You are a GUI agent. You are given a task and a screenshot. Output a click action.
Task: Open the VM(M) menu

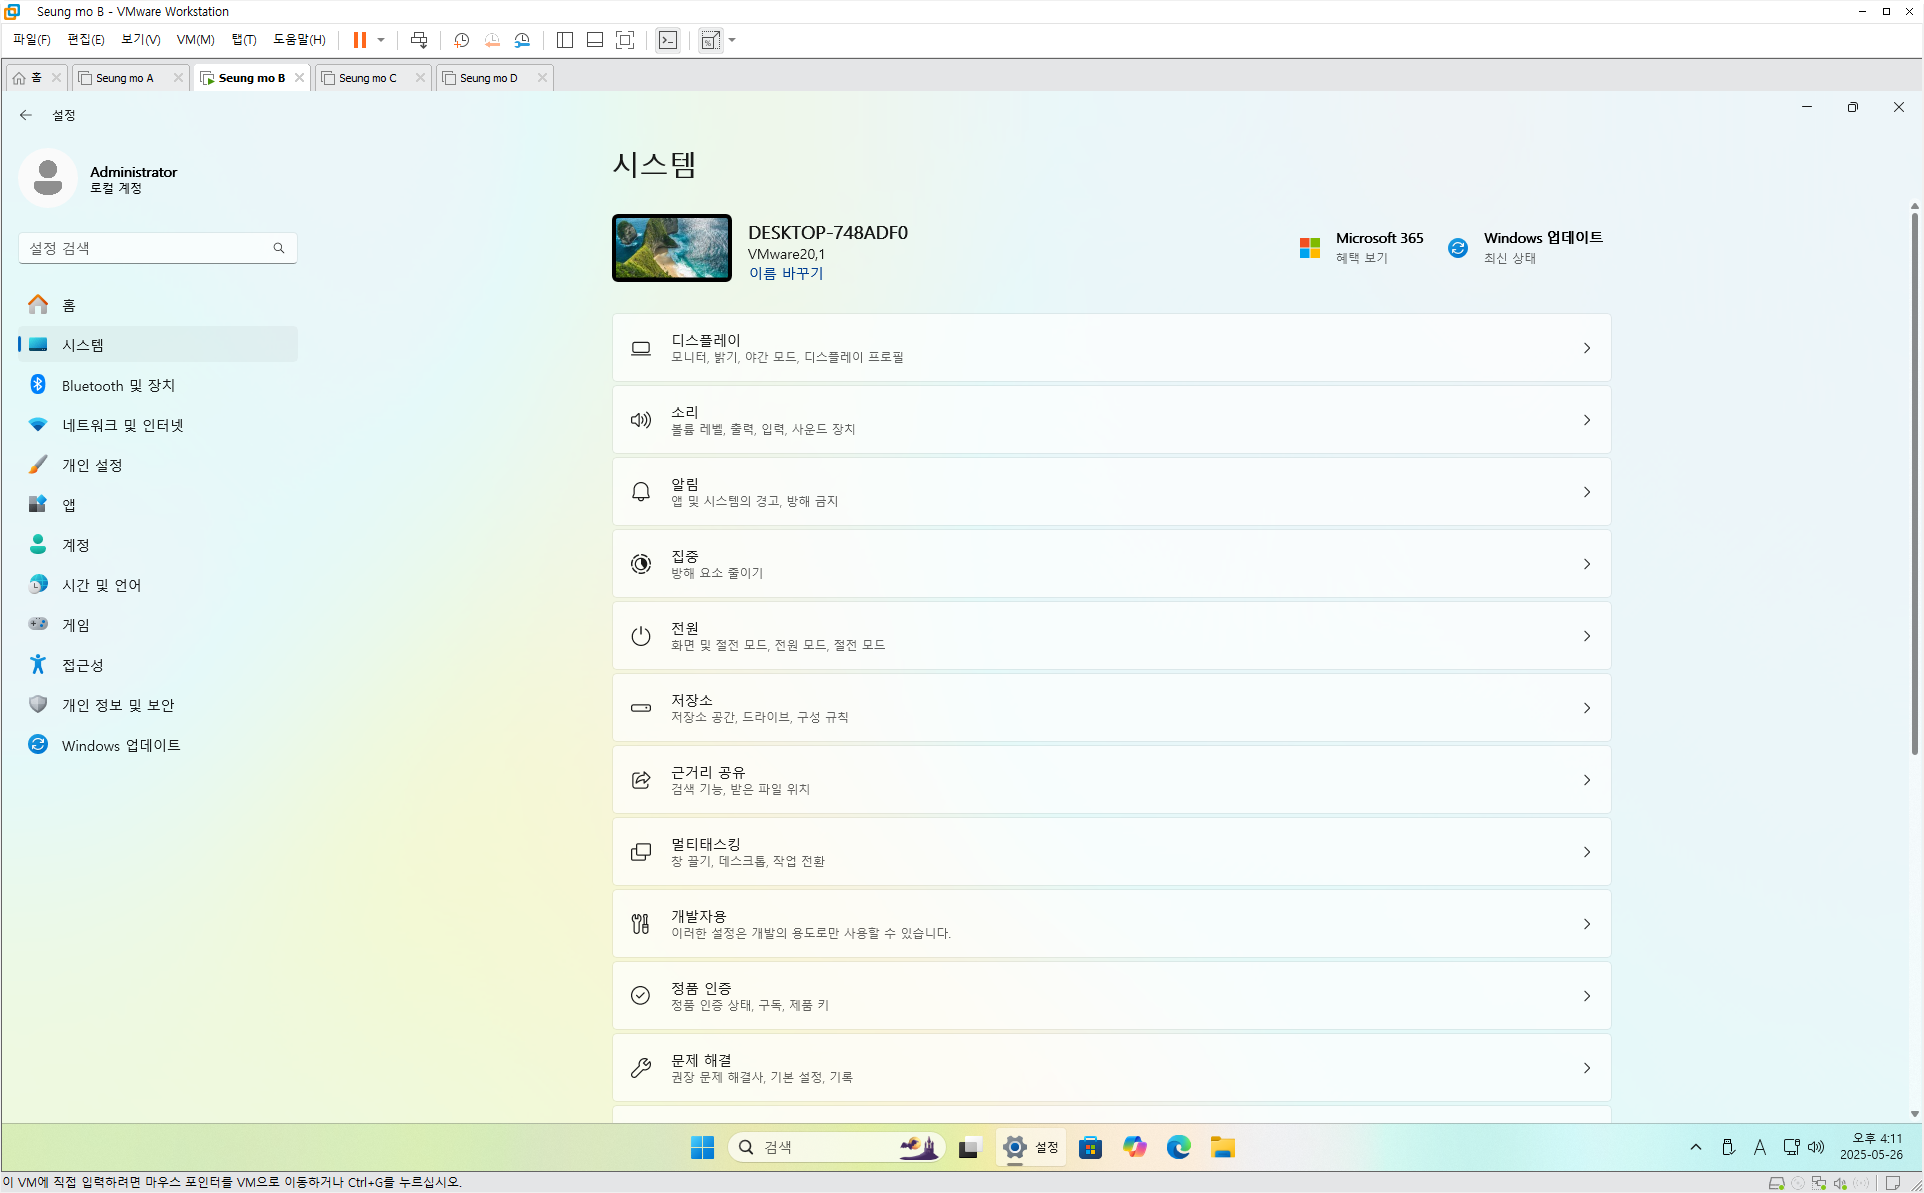point(195,40)
